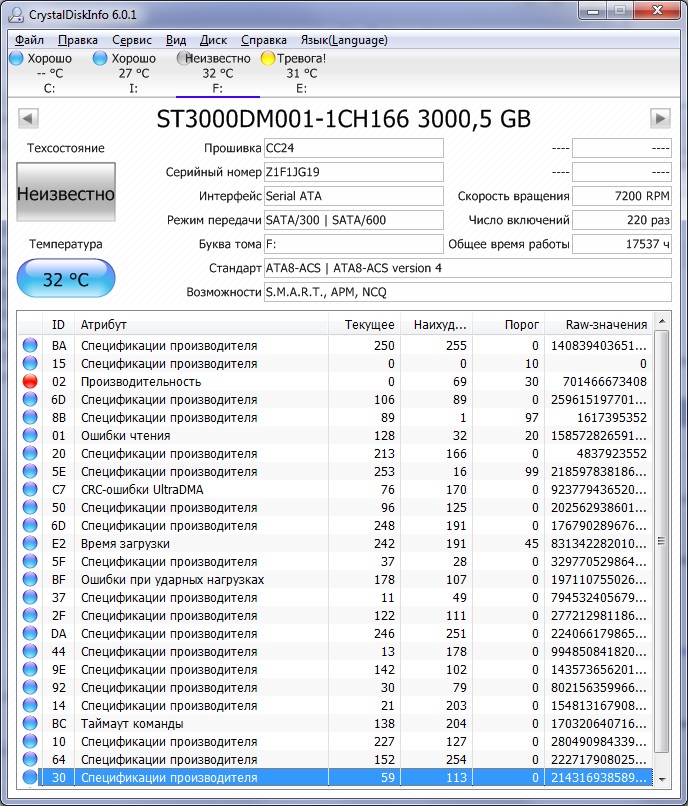The image size is (688, 806).
Task: Click the blue status icon of attribute 01
Action: pos(30,435)
